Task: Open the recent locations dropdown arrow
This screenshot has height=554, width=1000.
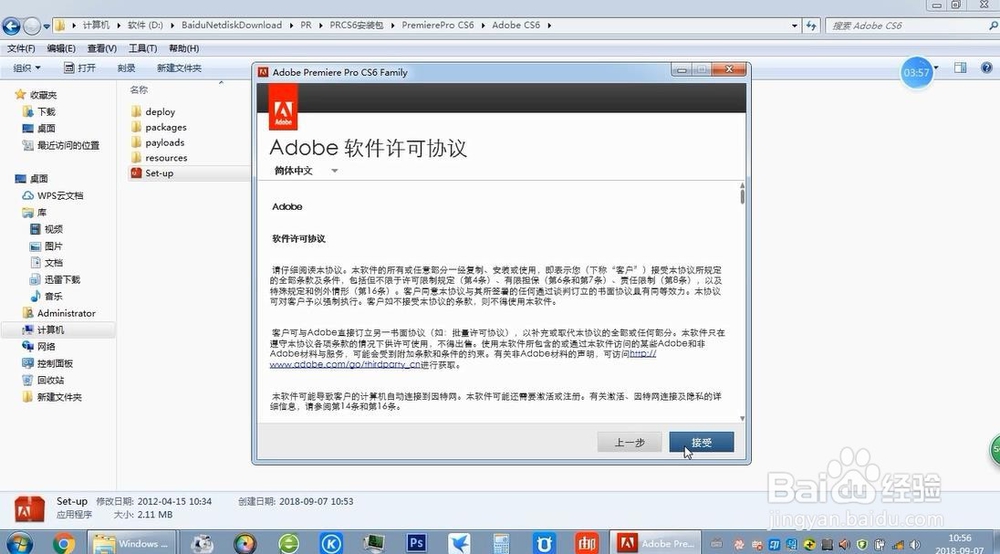Action: [x=47, y=27]
